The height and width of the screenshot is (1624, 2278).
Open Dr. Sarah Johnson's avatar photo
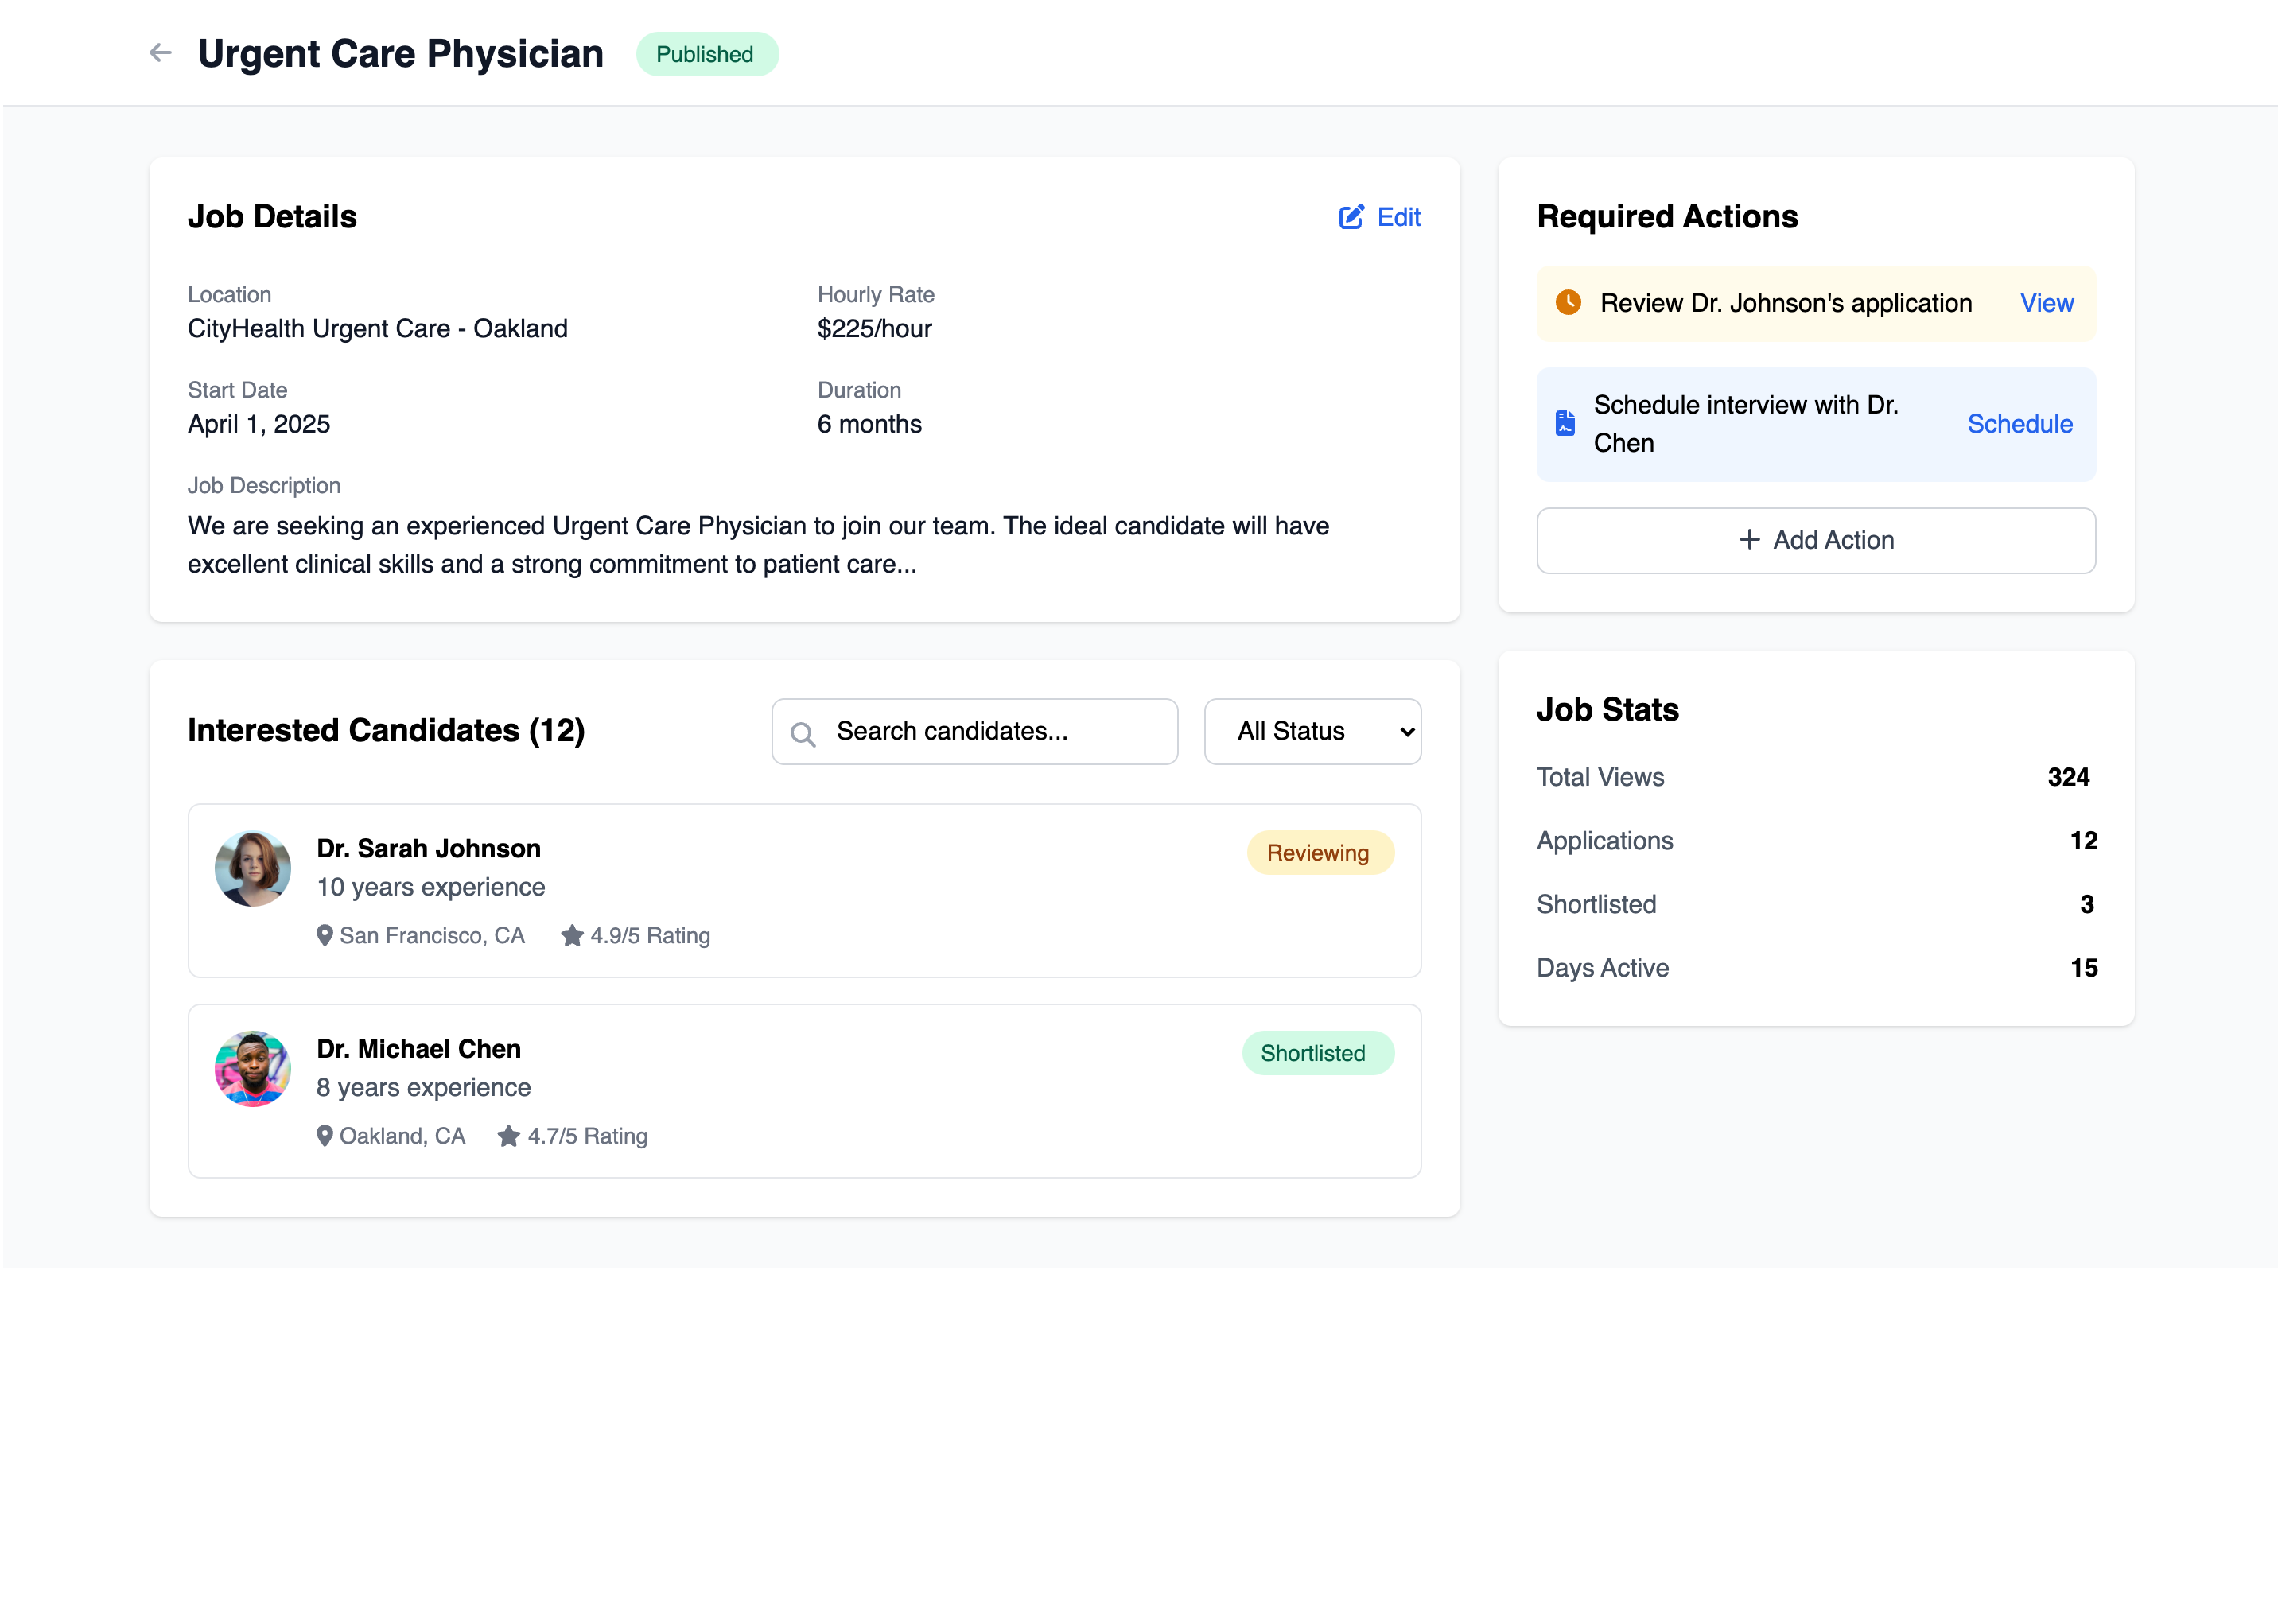coord(253,868)
